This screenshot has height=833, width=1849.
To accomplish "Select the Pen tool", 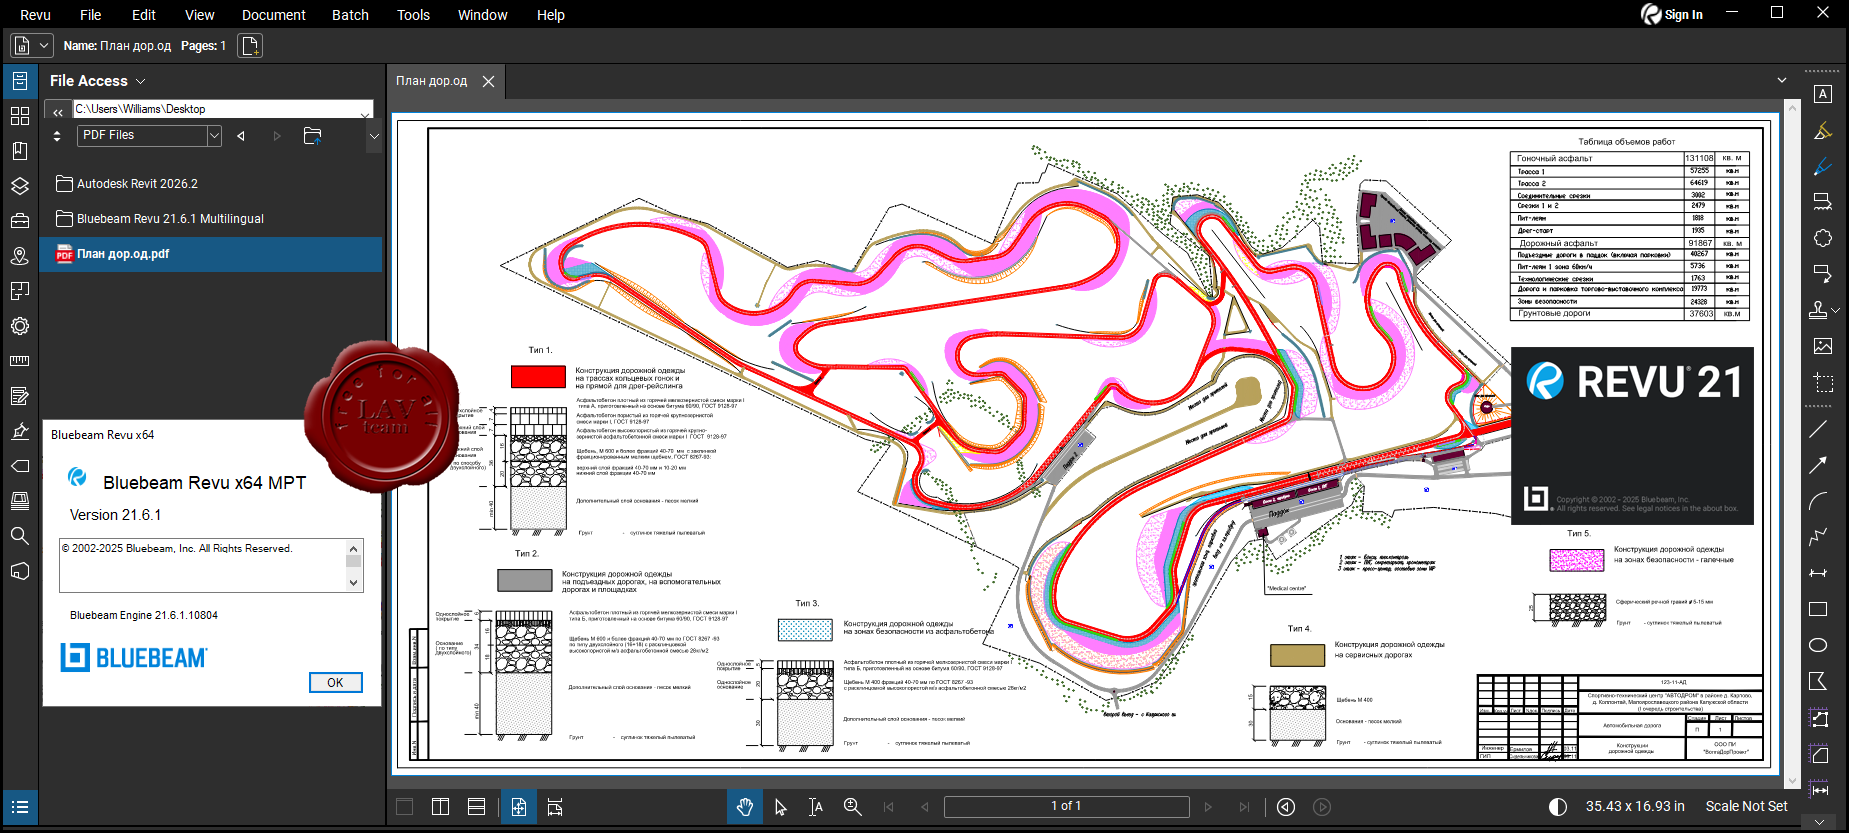I will (1823, 166).
